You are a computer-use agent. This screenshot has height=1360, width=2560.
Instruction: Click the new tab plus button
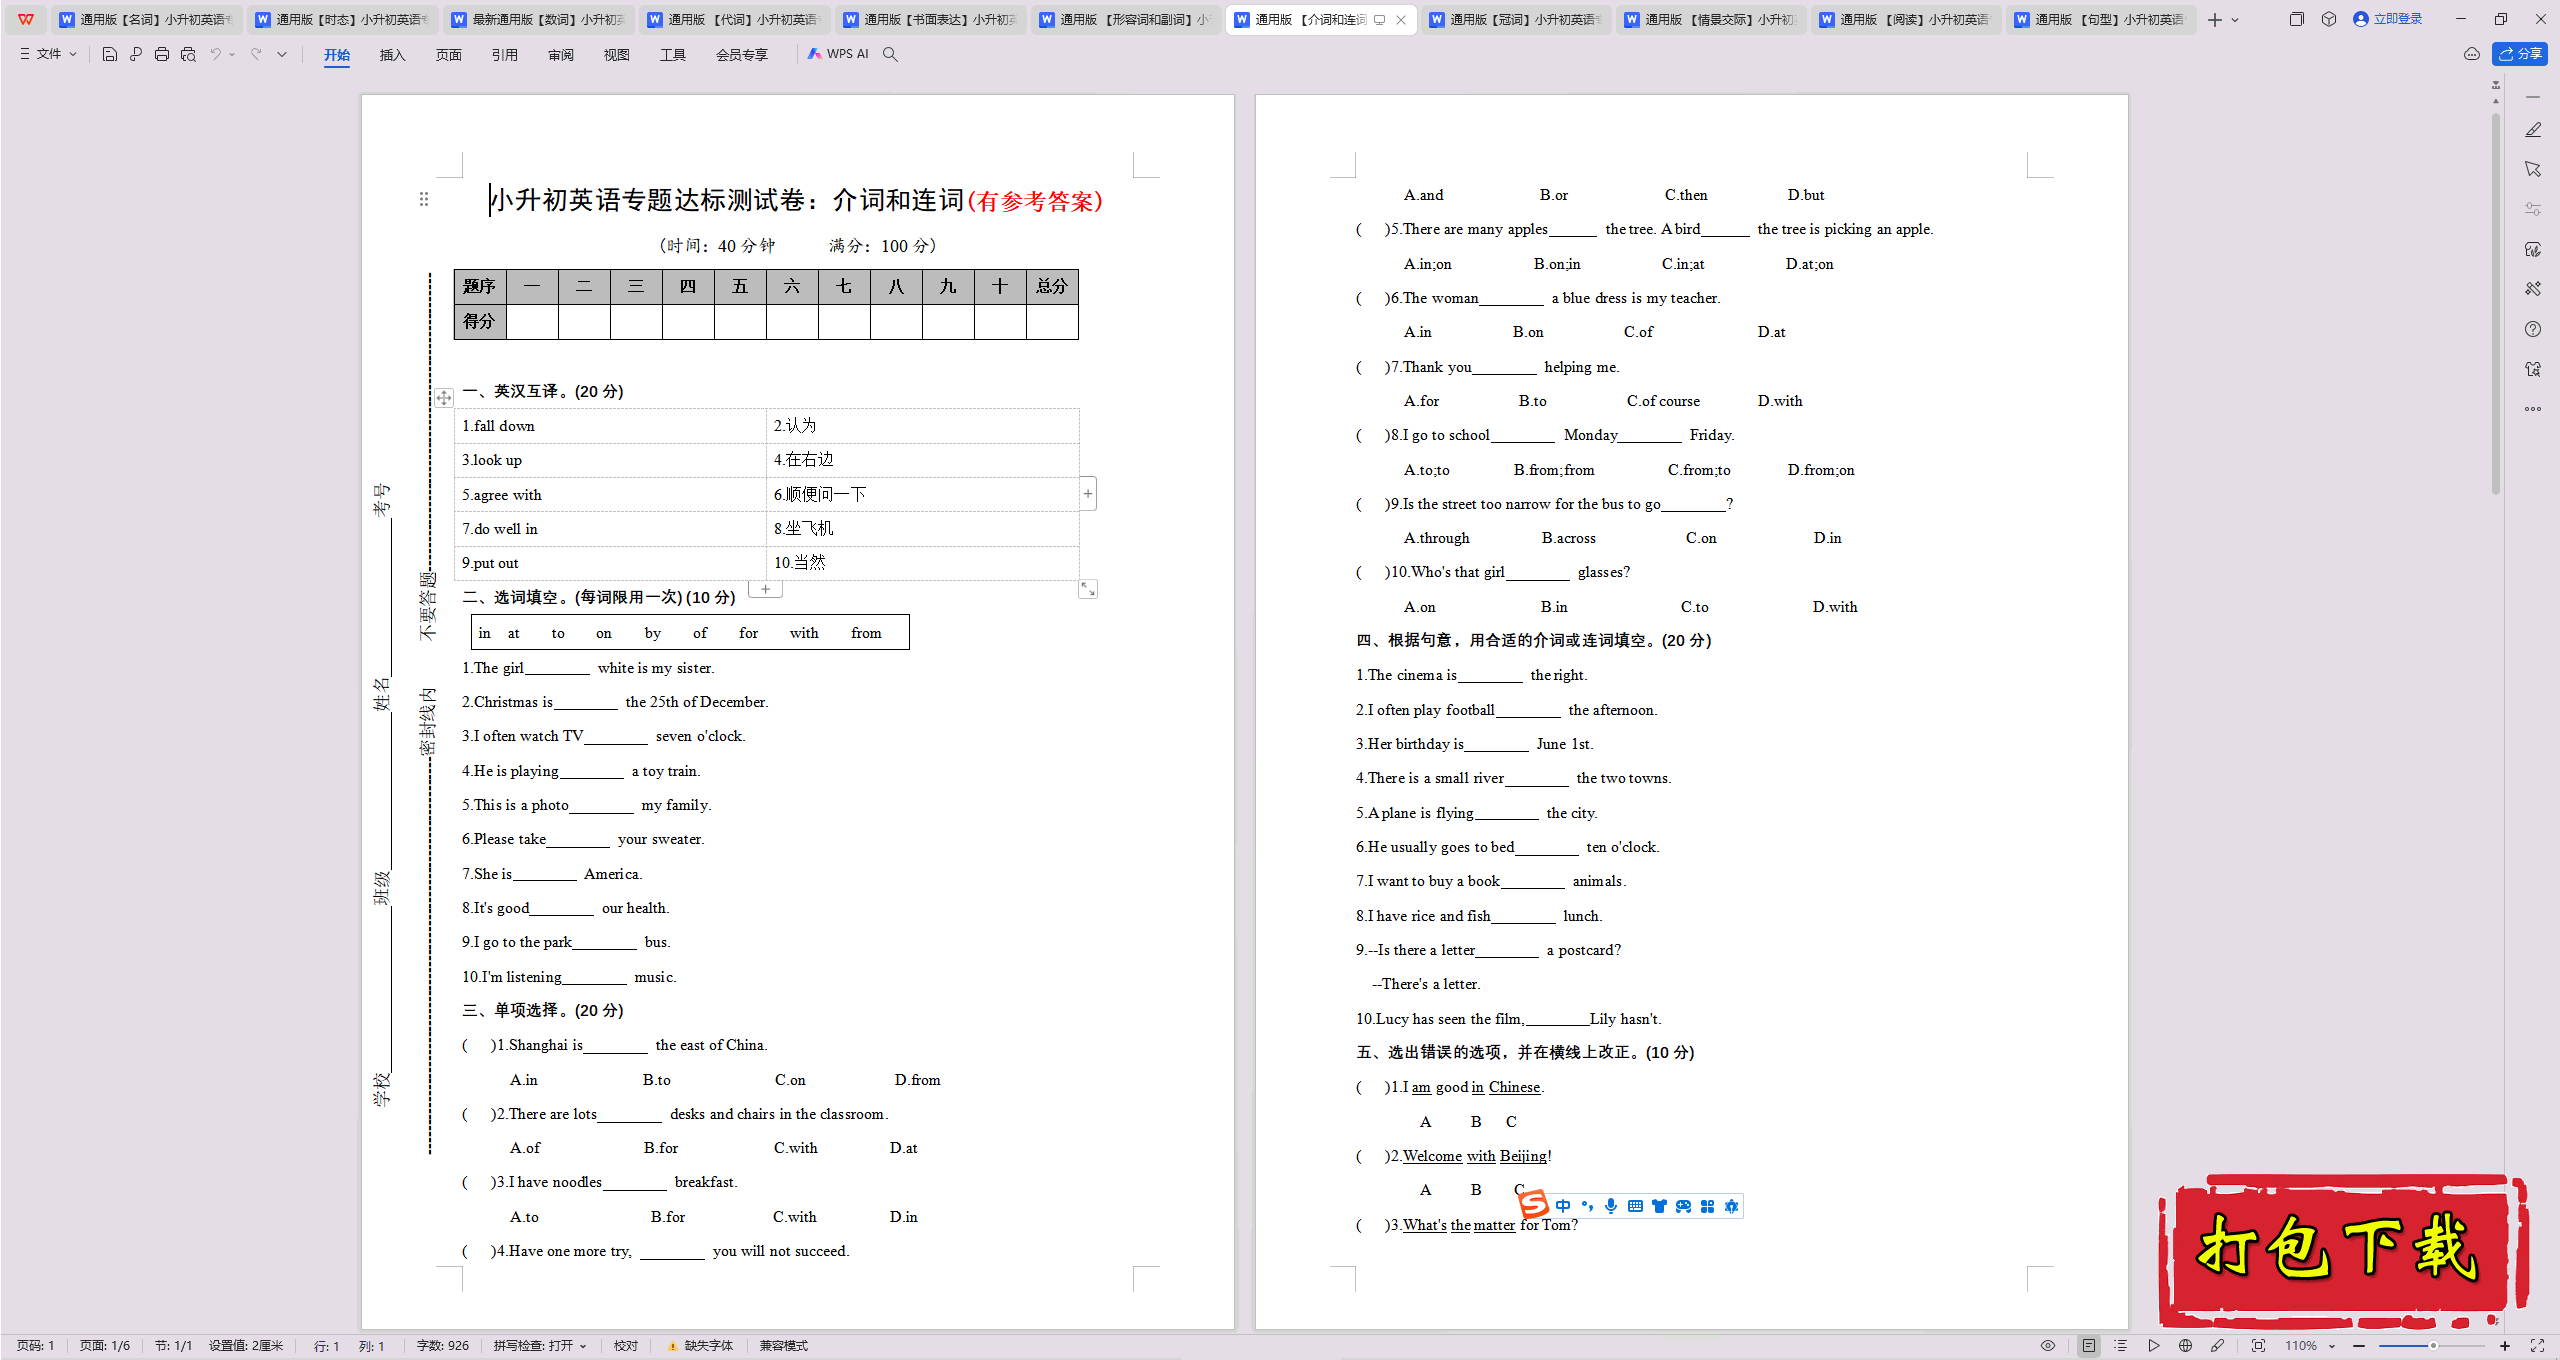[x=2215, y=20]
